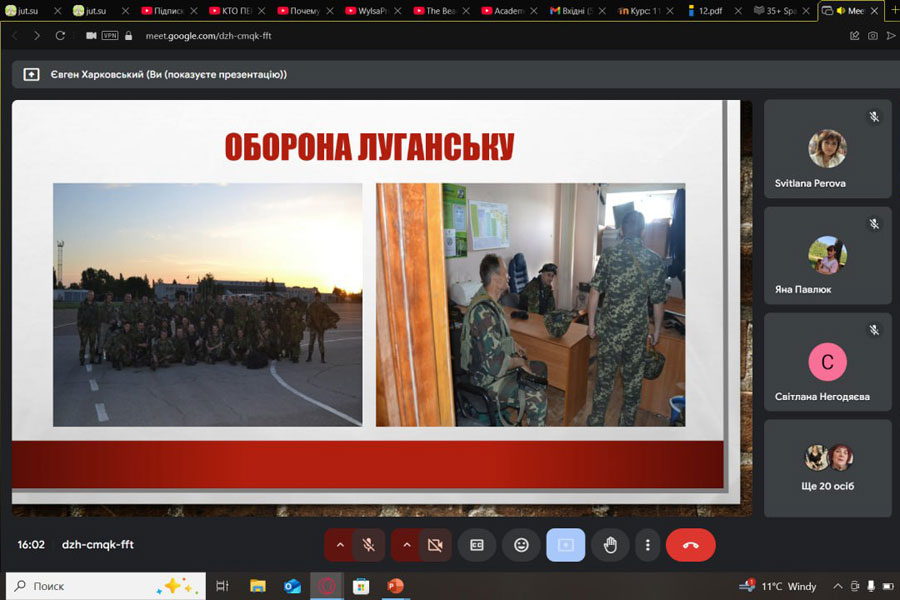
Task: Click the VPN badge in address bar
Action: tap(110, 36)
